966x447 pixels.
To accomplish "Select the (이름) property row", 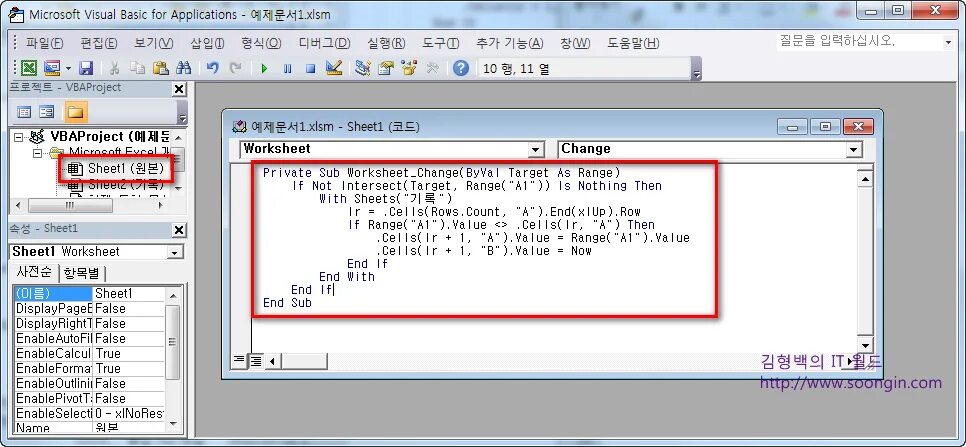I will click(89, 294).
